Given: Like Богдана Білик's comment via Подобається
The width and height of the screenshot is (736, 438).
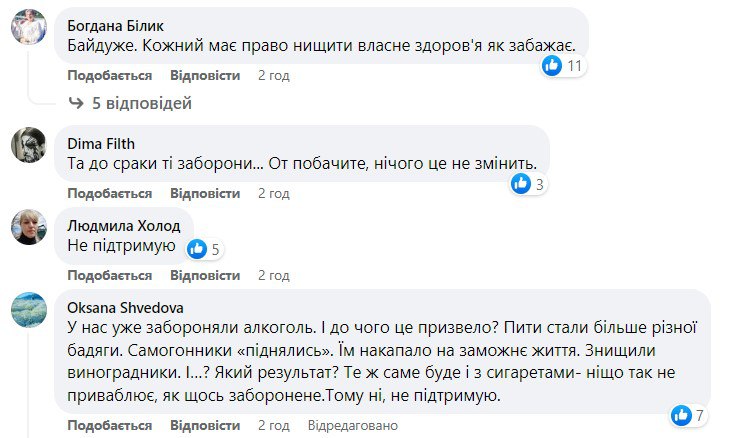Looking at the screenshot, I should tap(109, 75).
